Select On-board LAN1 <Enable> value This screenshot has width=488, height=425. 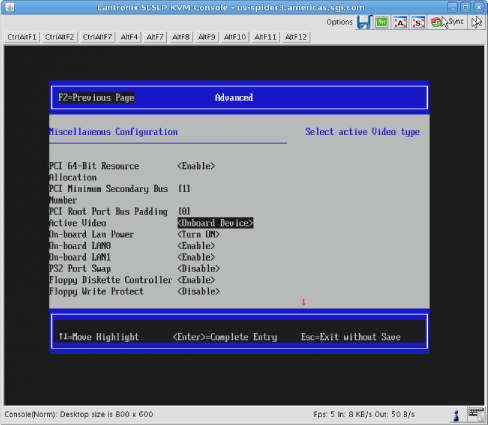[196, 257]
